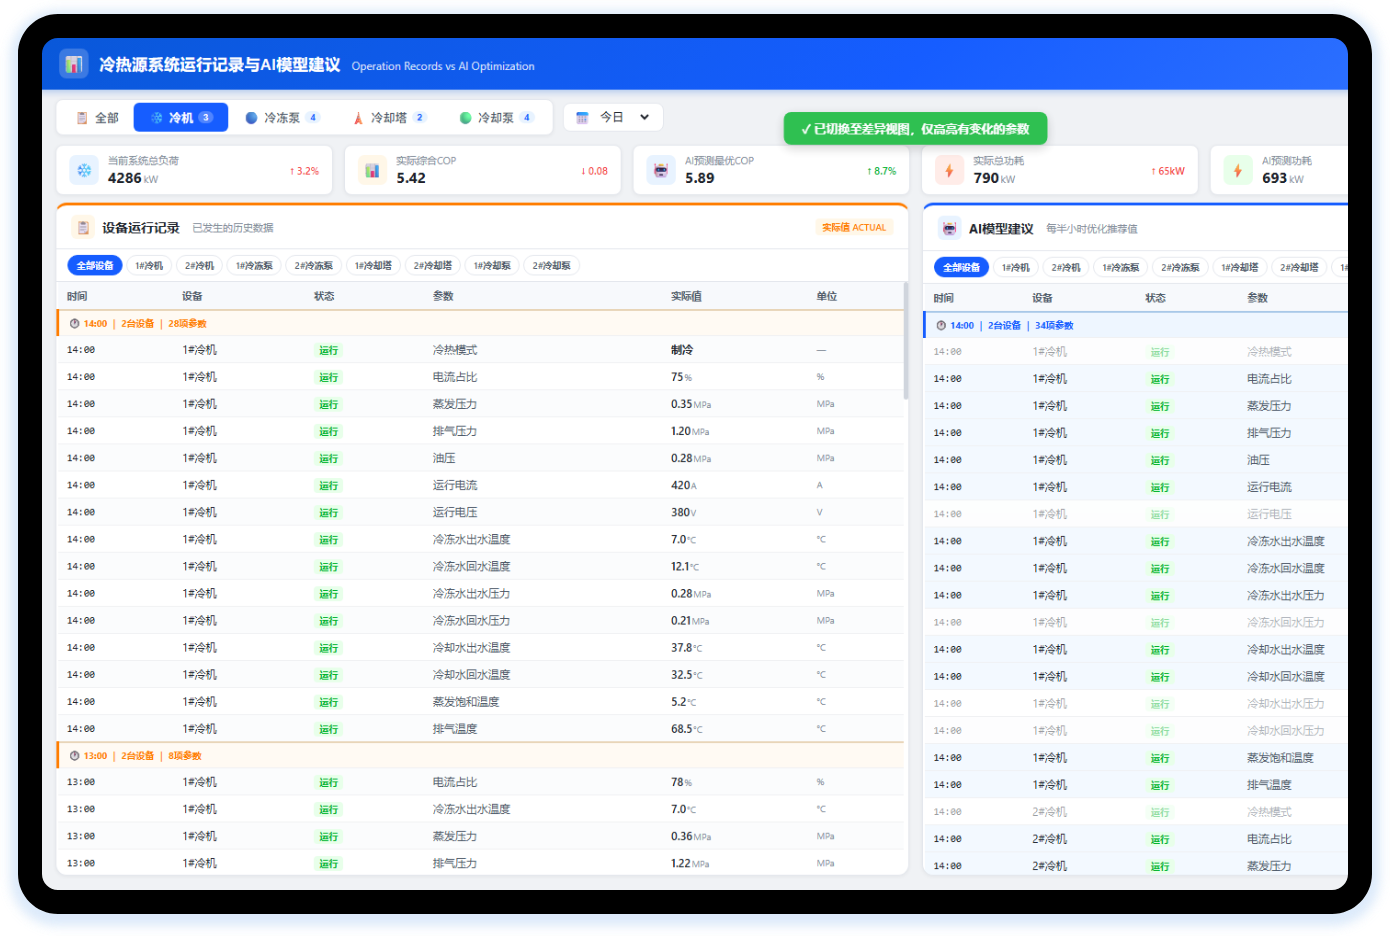This screenshot has width=1390, height=936.
Task: Click lightning icon on 实际总功耗 card
Action: pos(949,170)
